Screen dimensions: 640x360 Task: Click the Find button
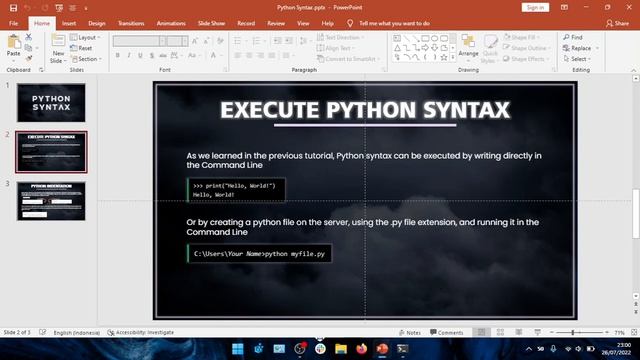573,38
